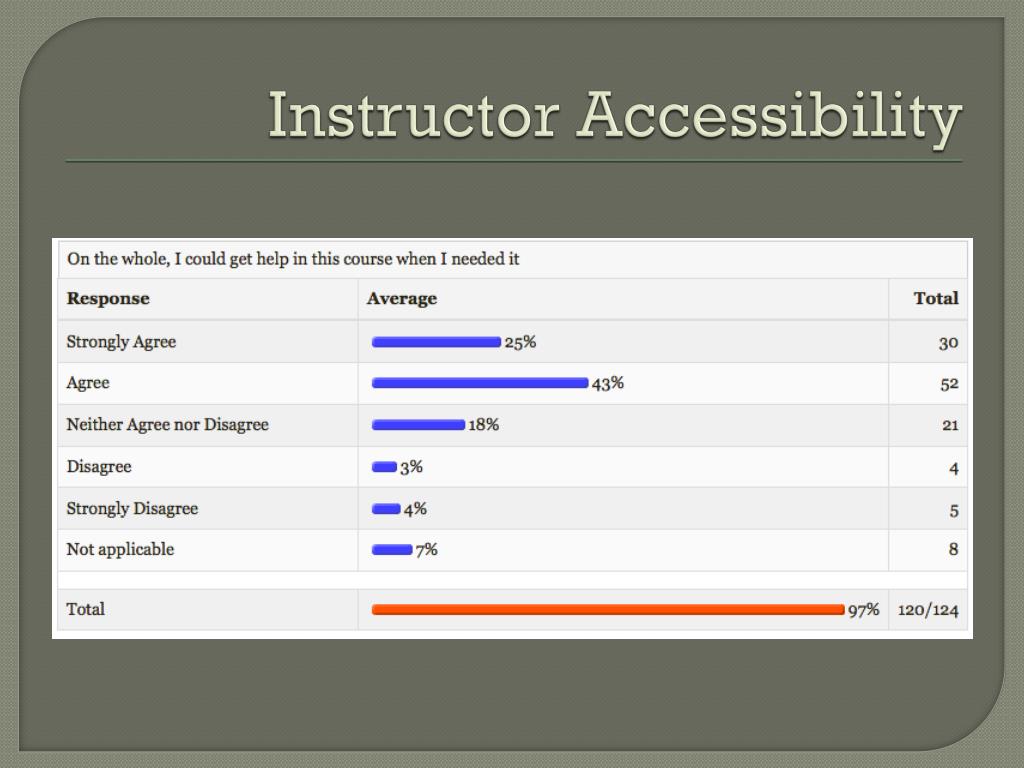The image size is (1024, 768).
Task: Click the 4% Strongly Disagree bar
Action: (386, 509)
